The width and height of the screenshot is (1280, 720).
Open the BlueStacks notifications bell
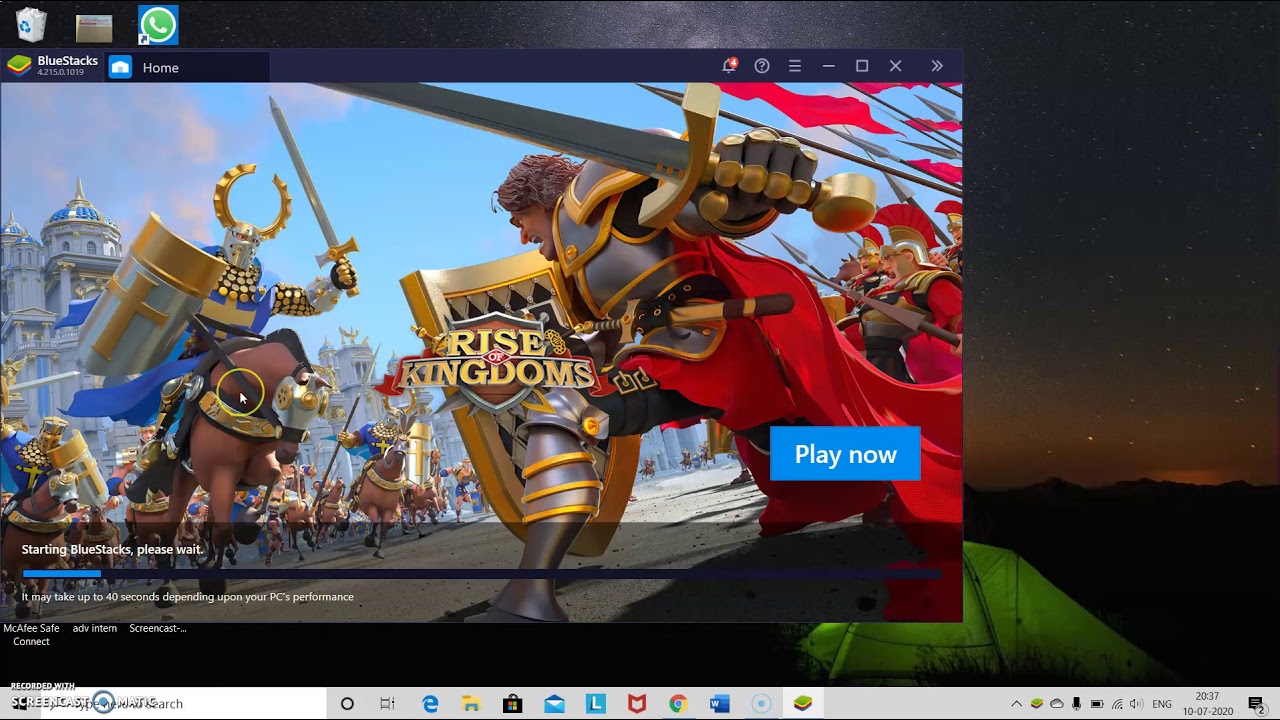click(729, 66)
